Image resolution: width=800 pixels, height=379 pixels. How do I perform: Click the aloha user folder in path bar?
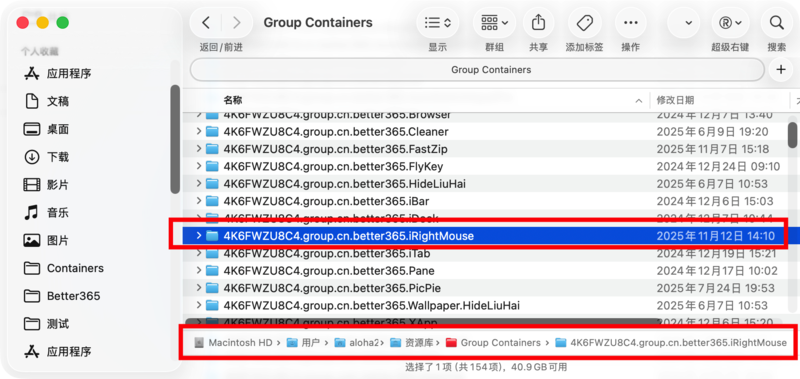[x=356, y=342]
